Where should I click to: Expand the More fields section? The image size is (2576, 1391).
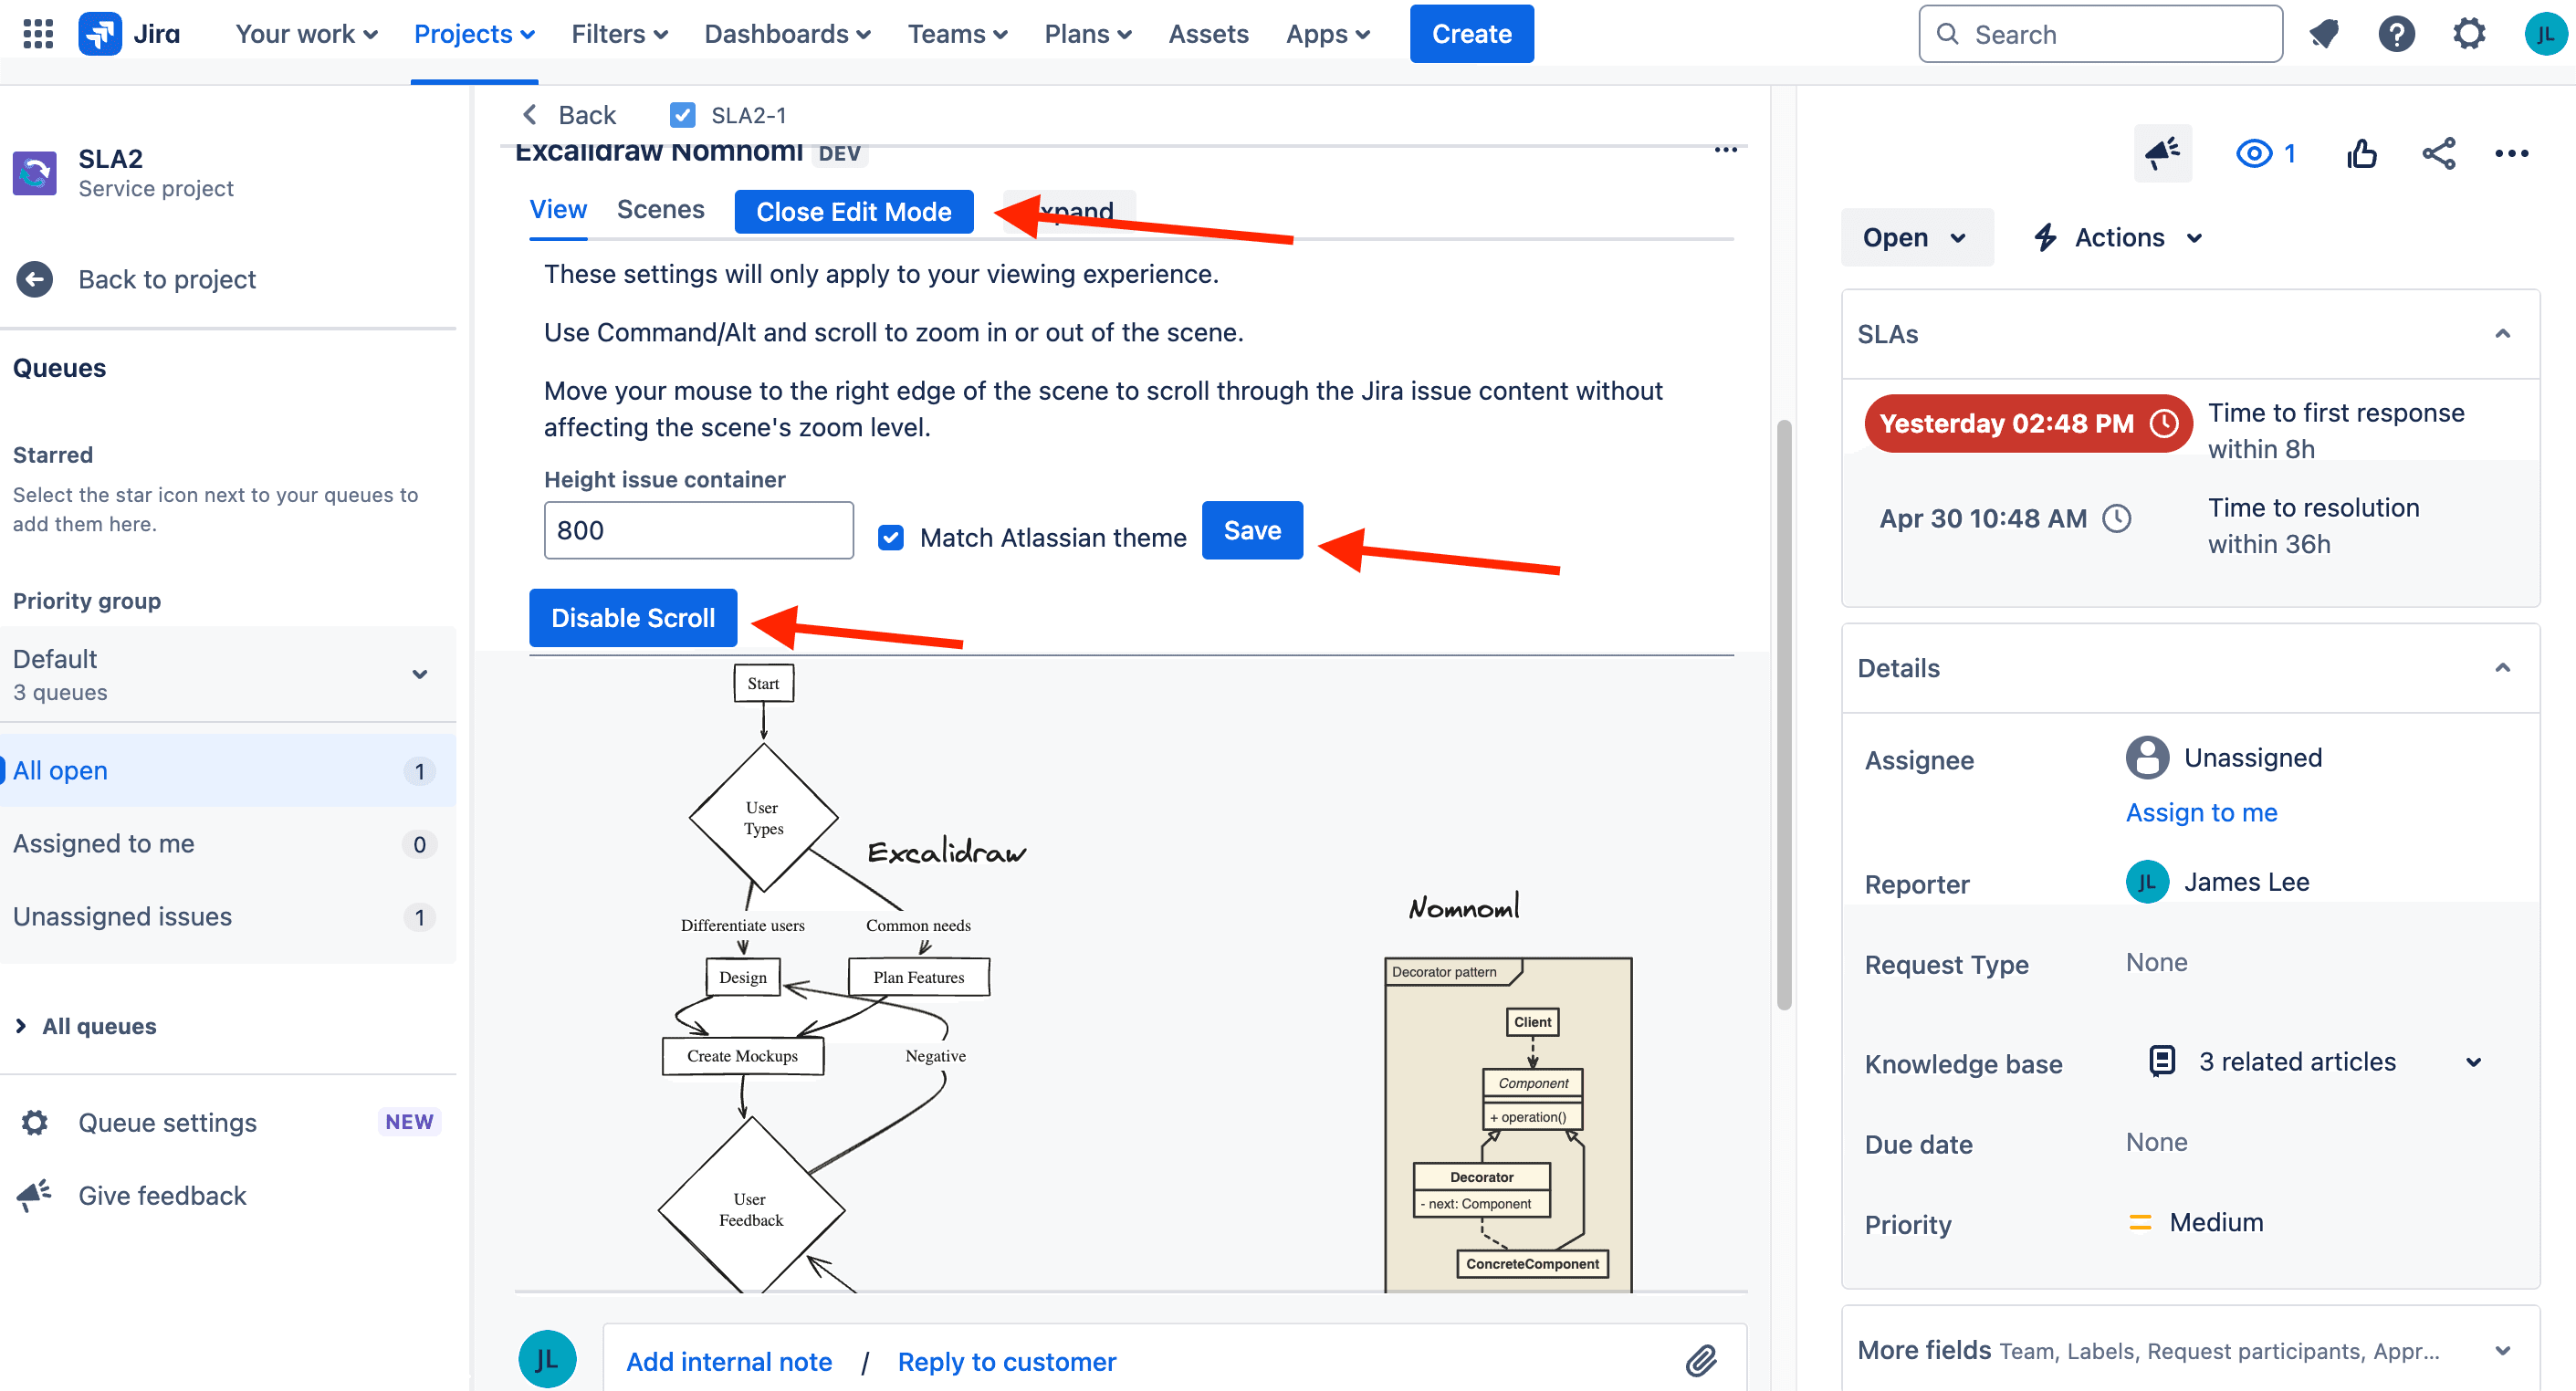click(2502, 1350)
